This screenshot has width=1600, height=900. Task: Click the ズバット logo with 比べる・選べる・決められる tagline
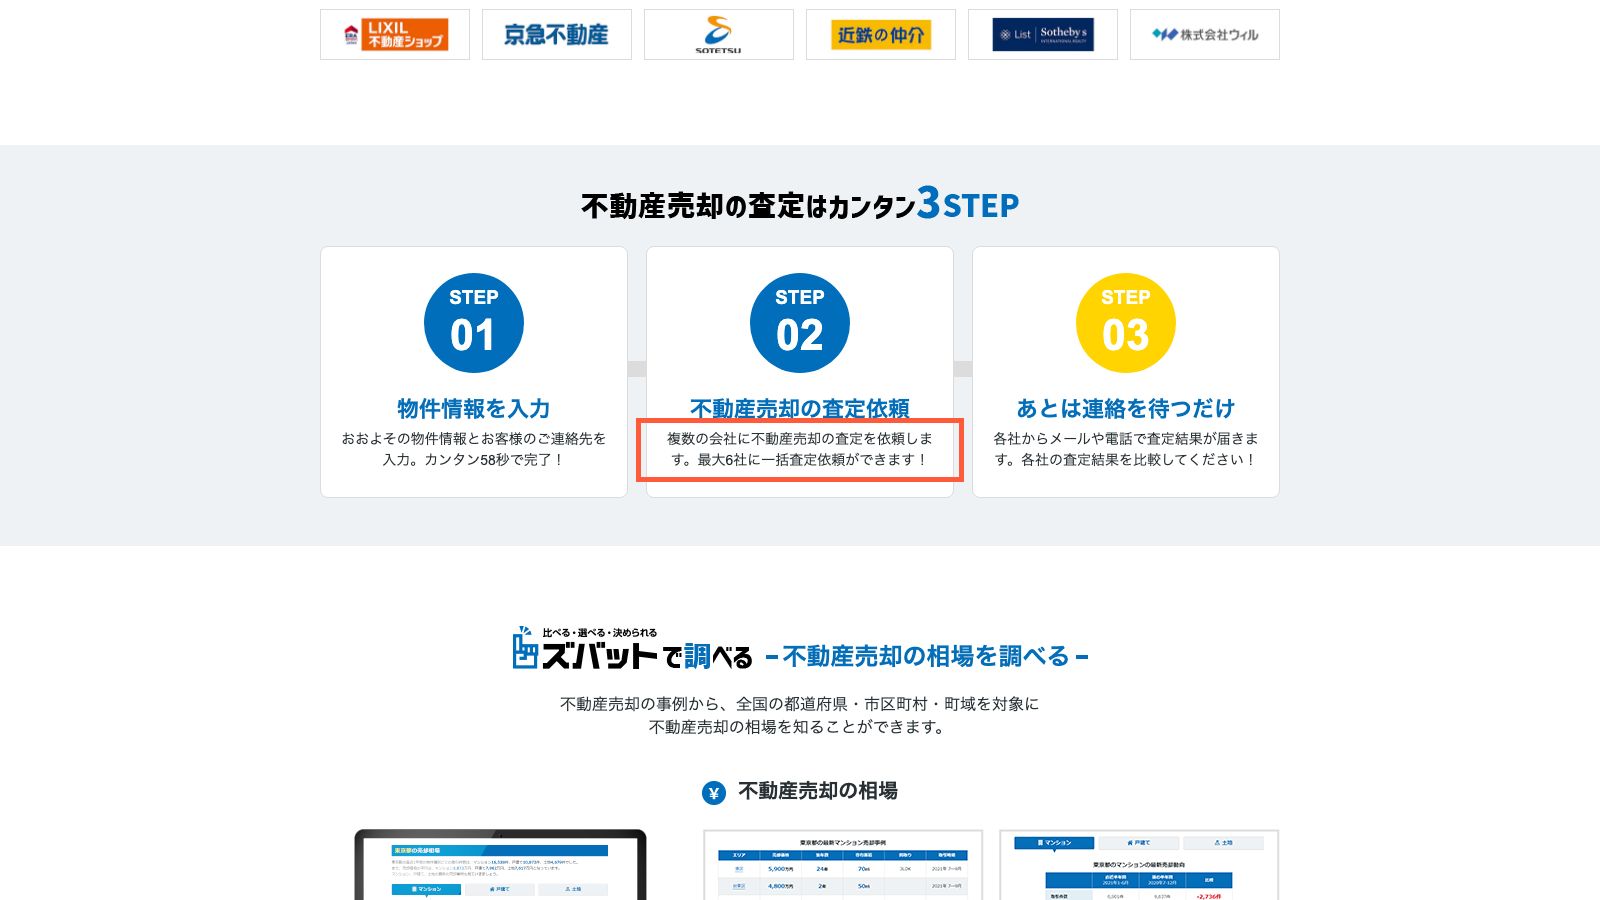pos(632,650)
